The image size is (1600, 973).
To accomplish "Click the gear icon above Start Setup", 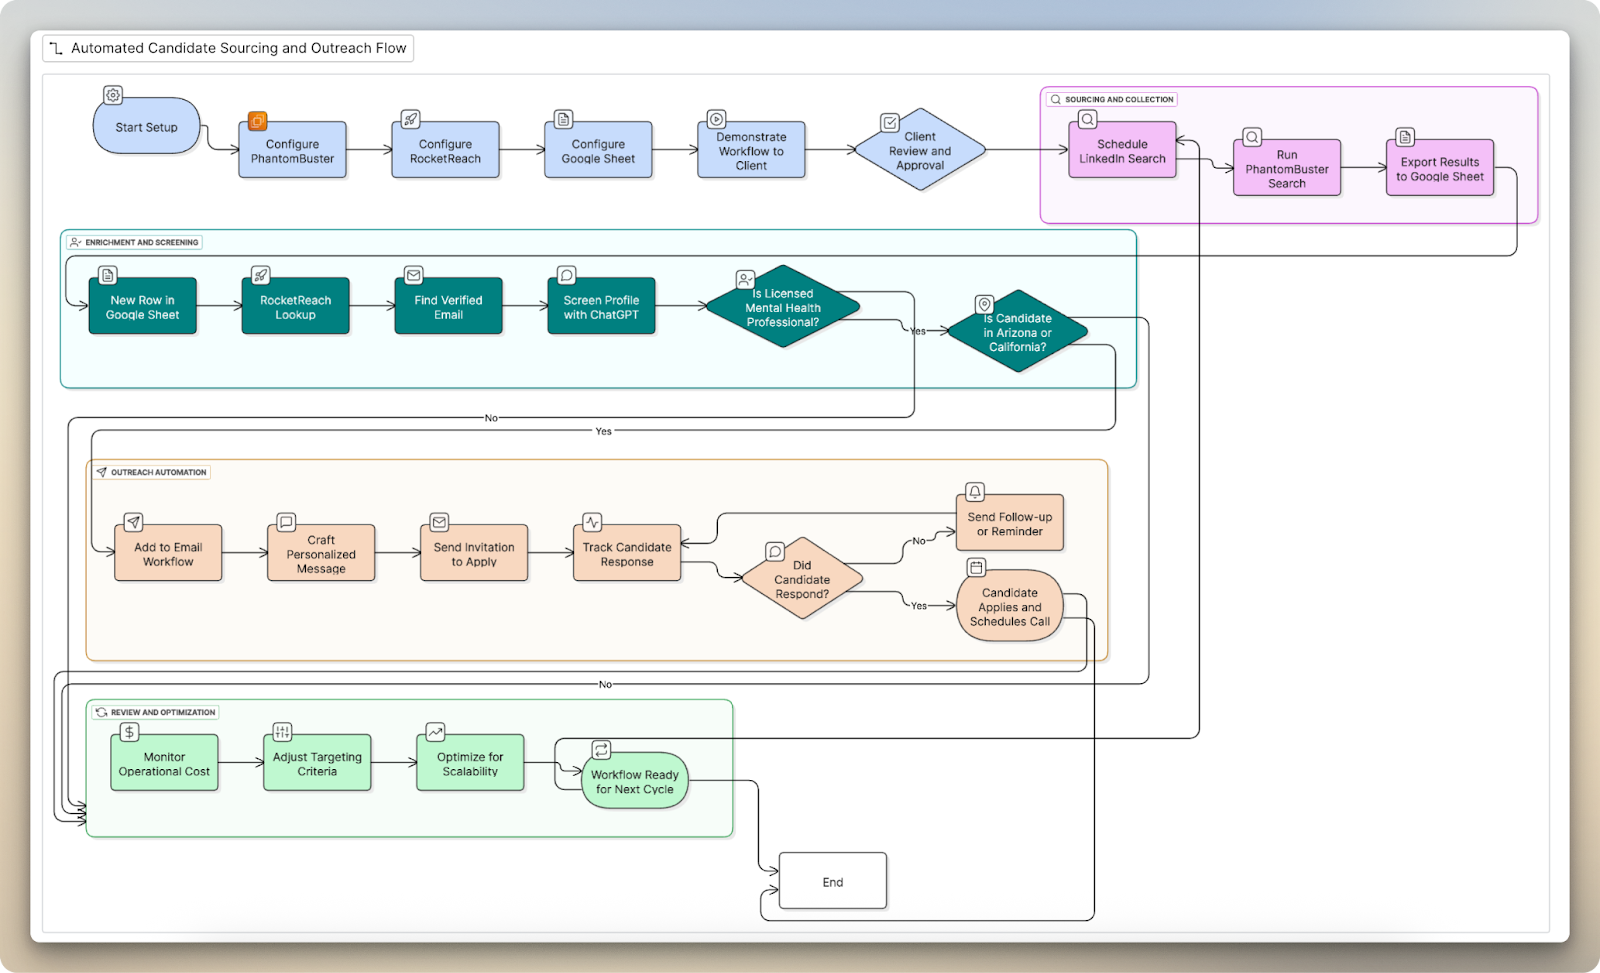I will coord(113,95).
